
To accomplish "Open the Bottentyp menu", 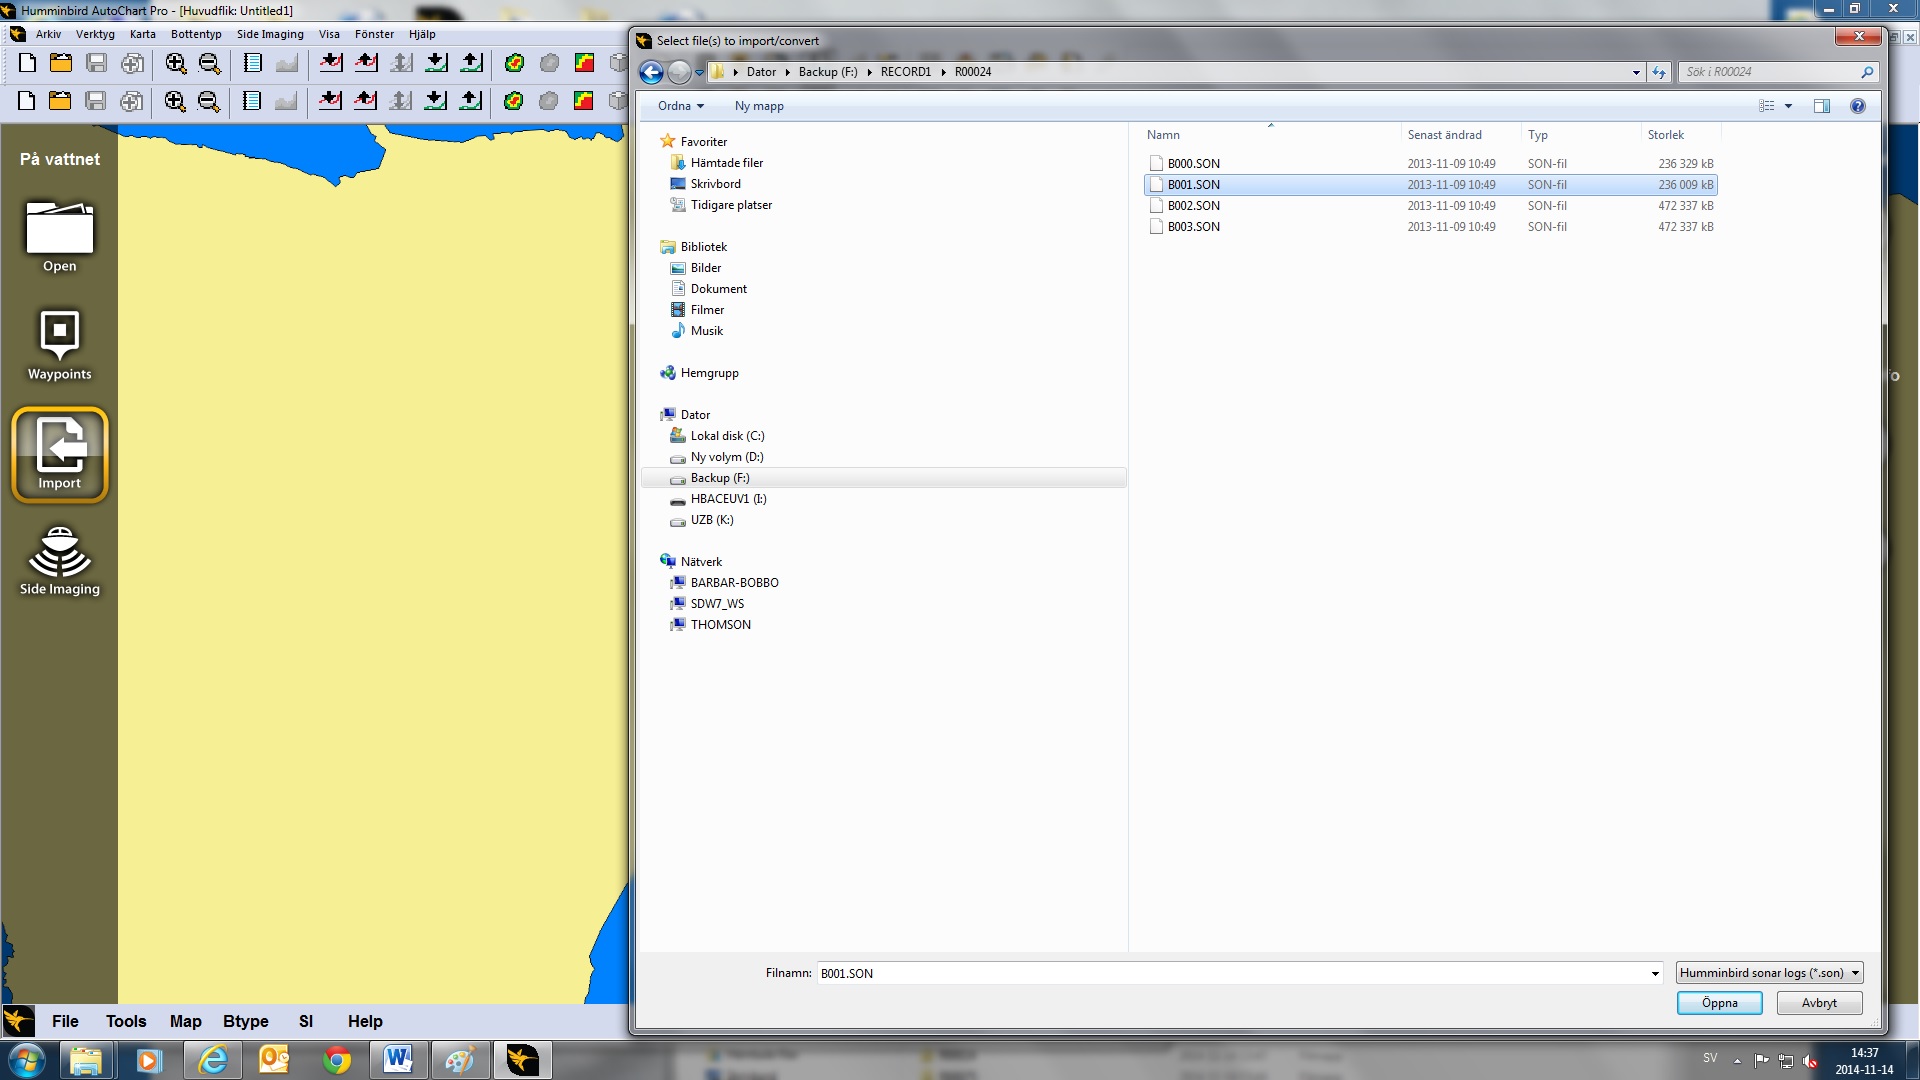I will [x=196, y=34].
